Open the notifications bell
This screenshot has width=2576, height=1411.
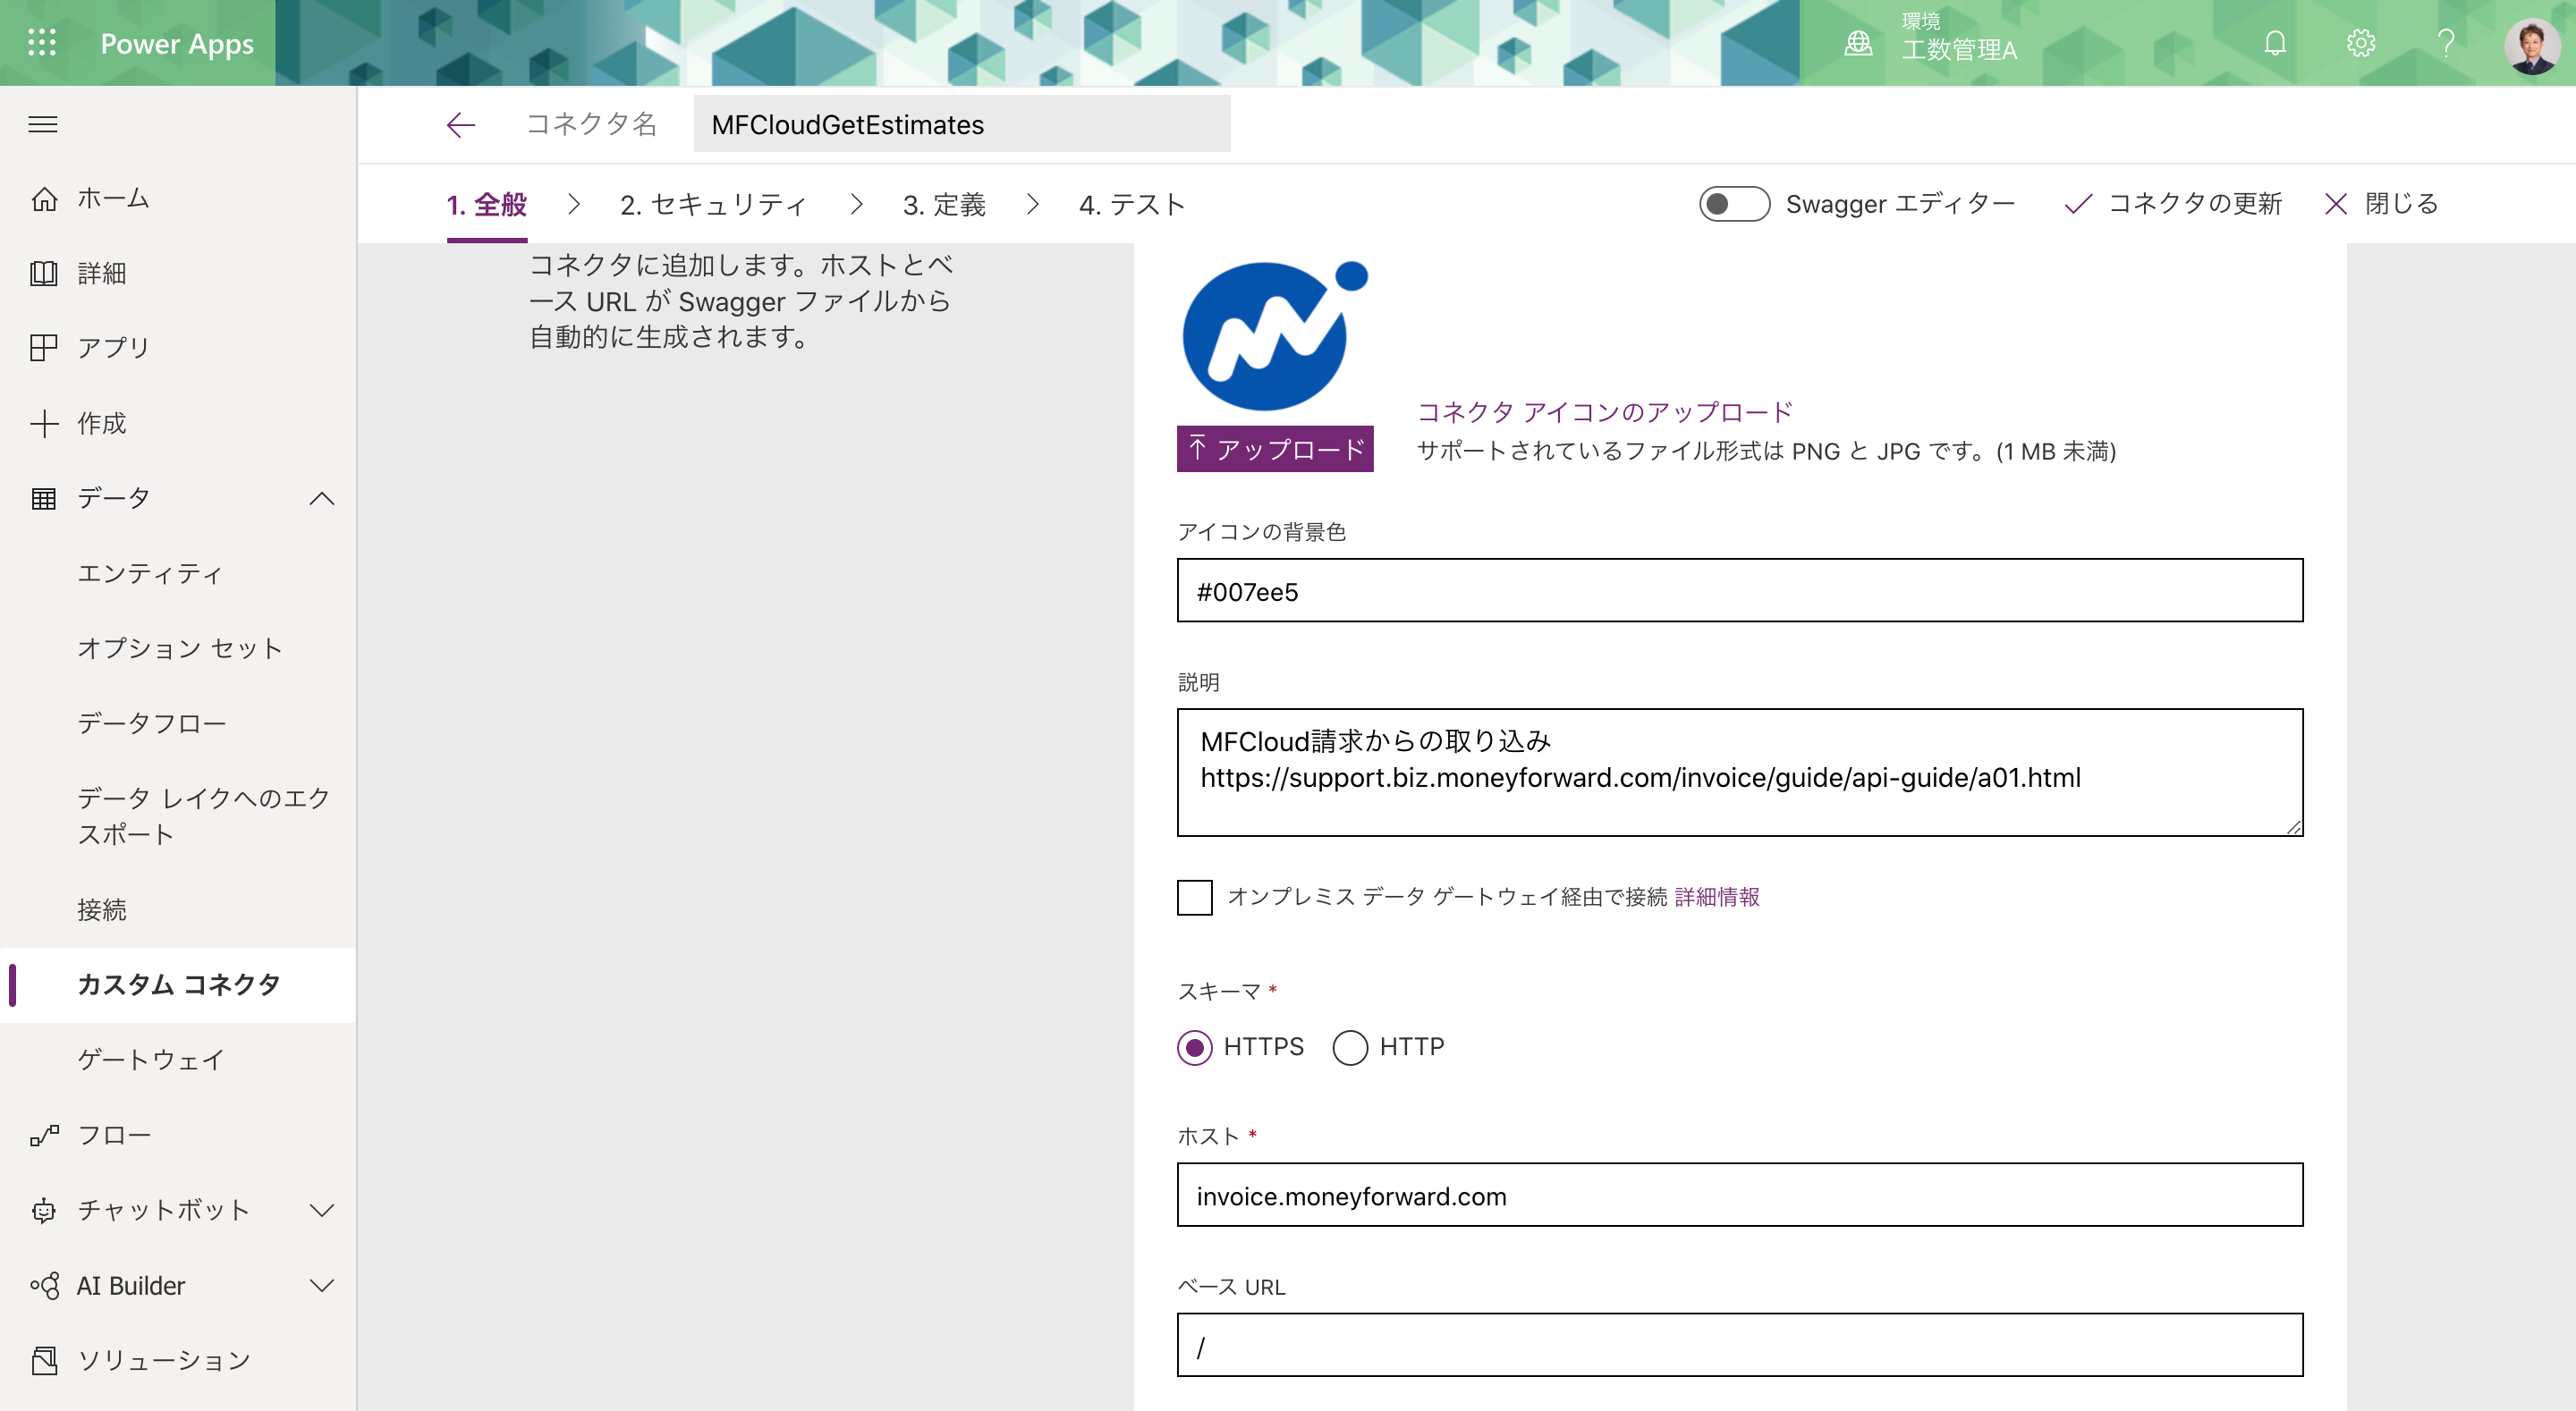pos(2273,42)
